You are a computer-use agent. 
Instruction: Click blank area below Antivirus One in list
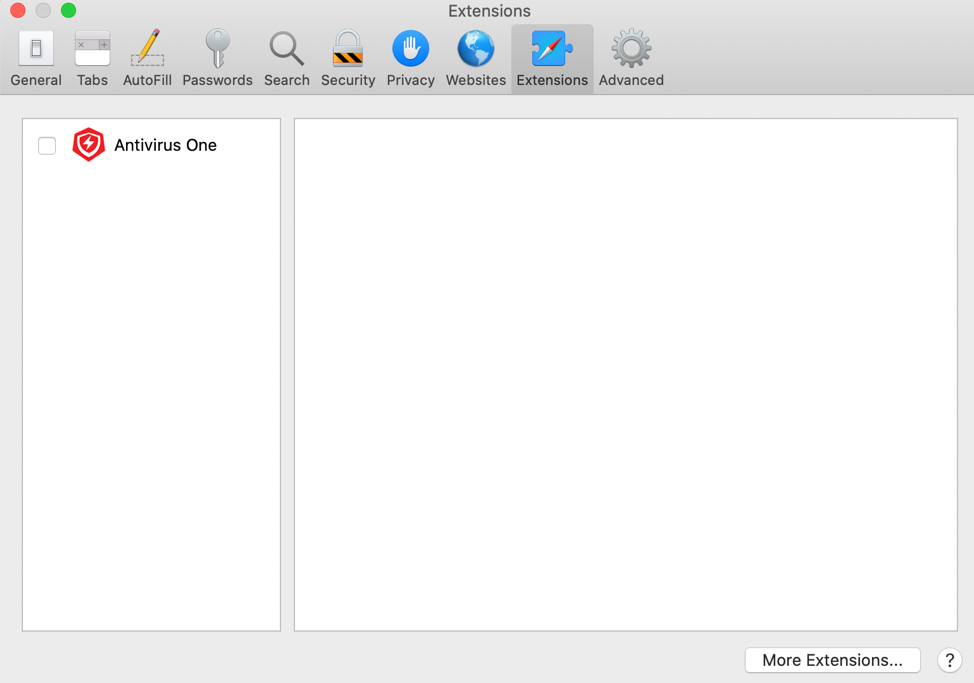(x=151, y=400)
